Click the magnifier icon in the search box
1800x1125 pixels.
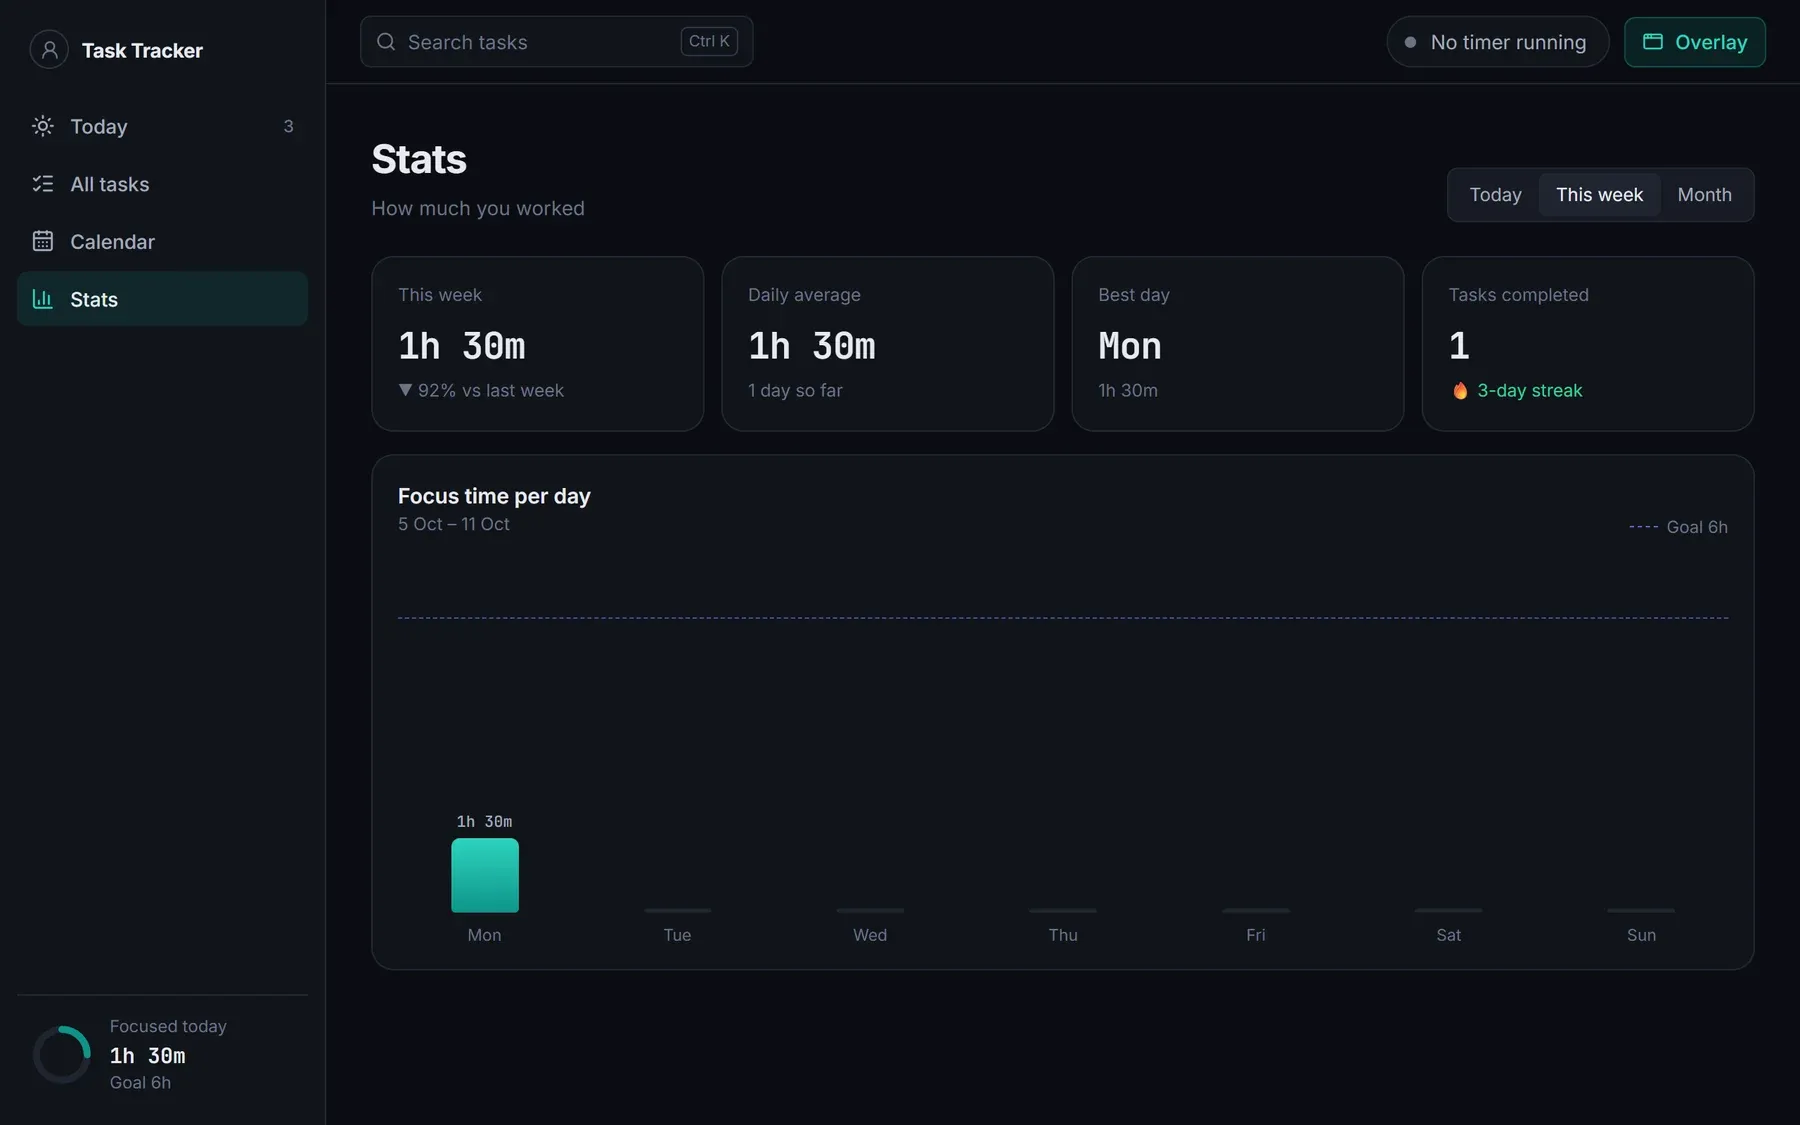tap(386, 42)
